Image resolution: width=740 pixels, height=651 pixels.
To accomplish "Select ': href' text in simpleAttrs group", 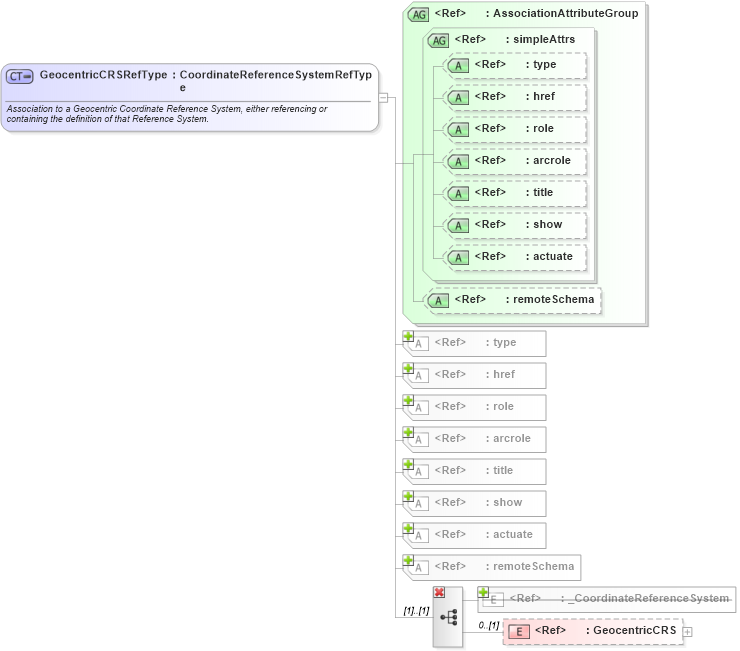I will [540, 96].
